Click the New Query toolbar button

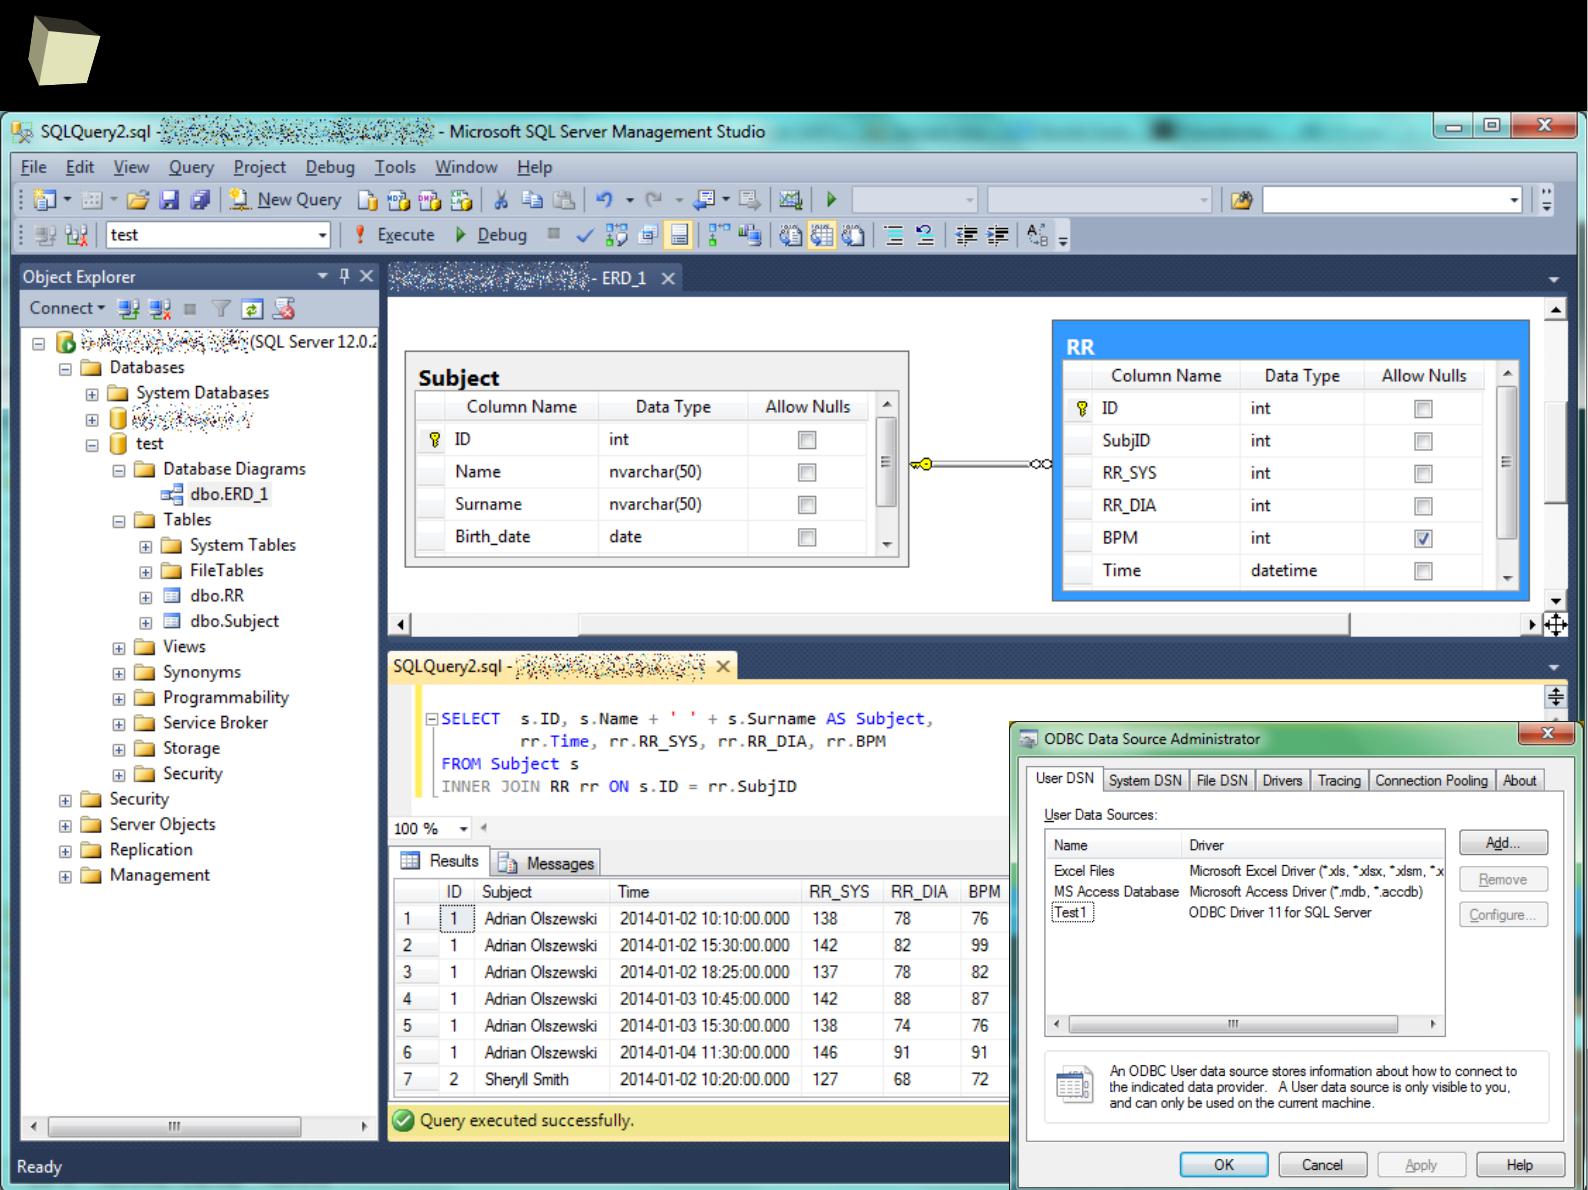285,200
